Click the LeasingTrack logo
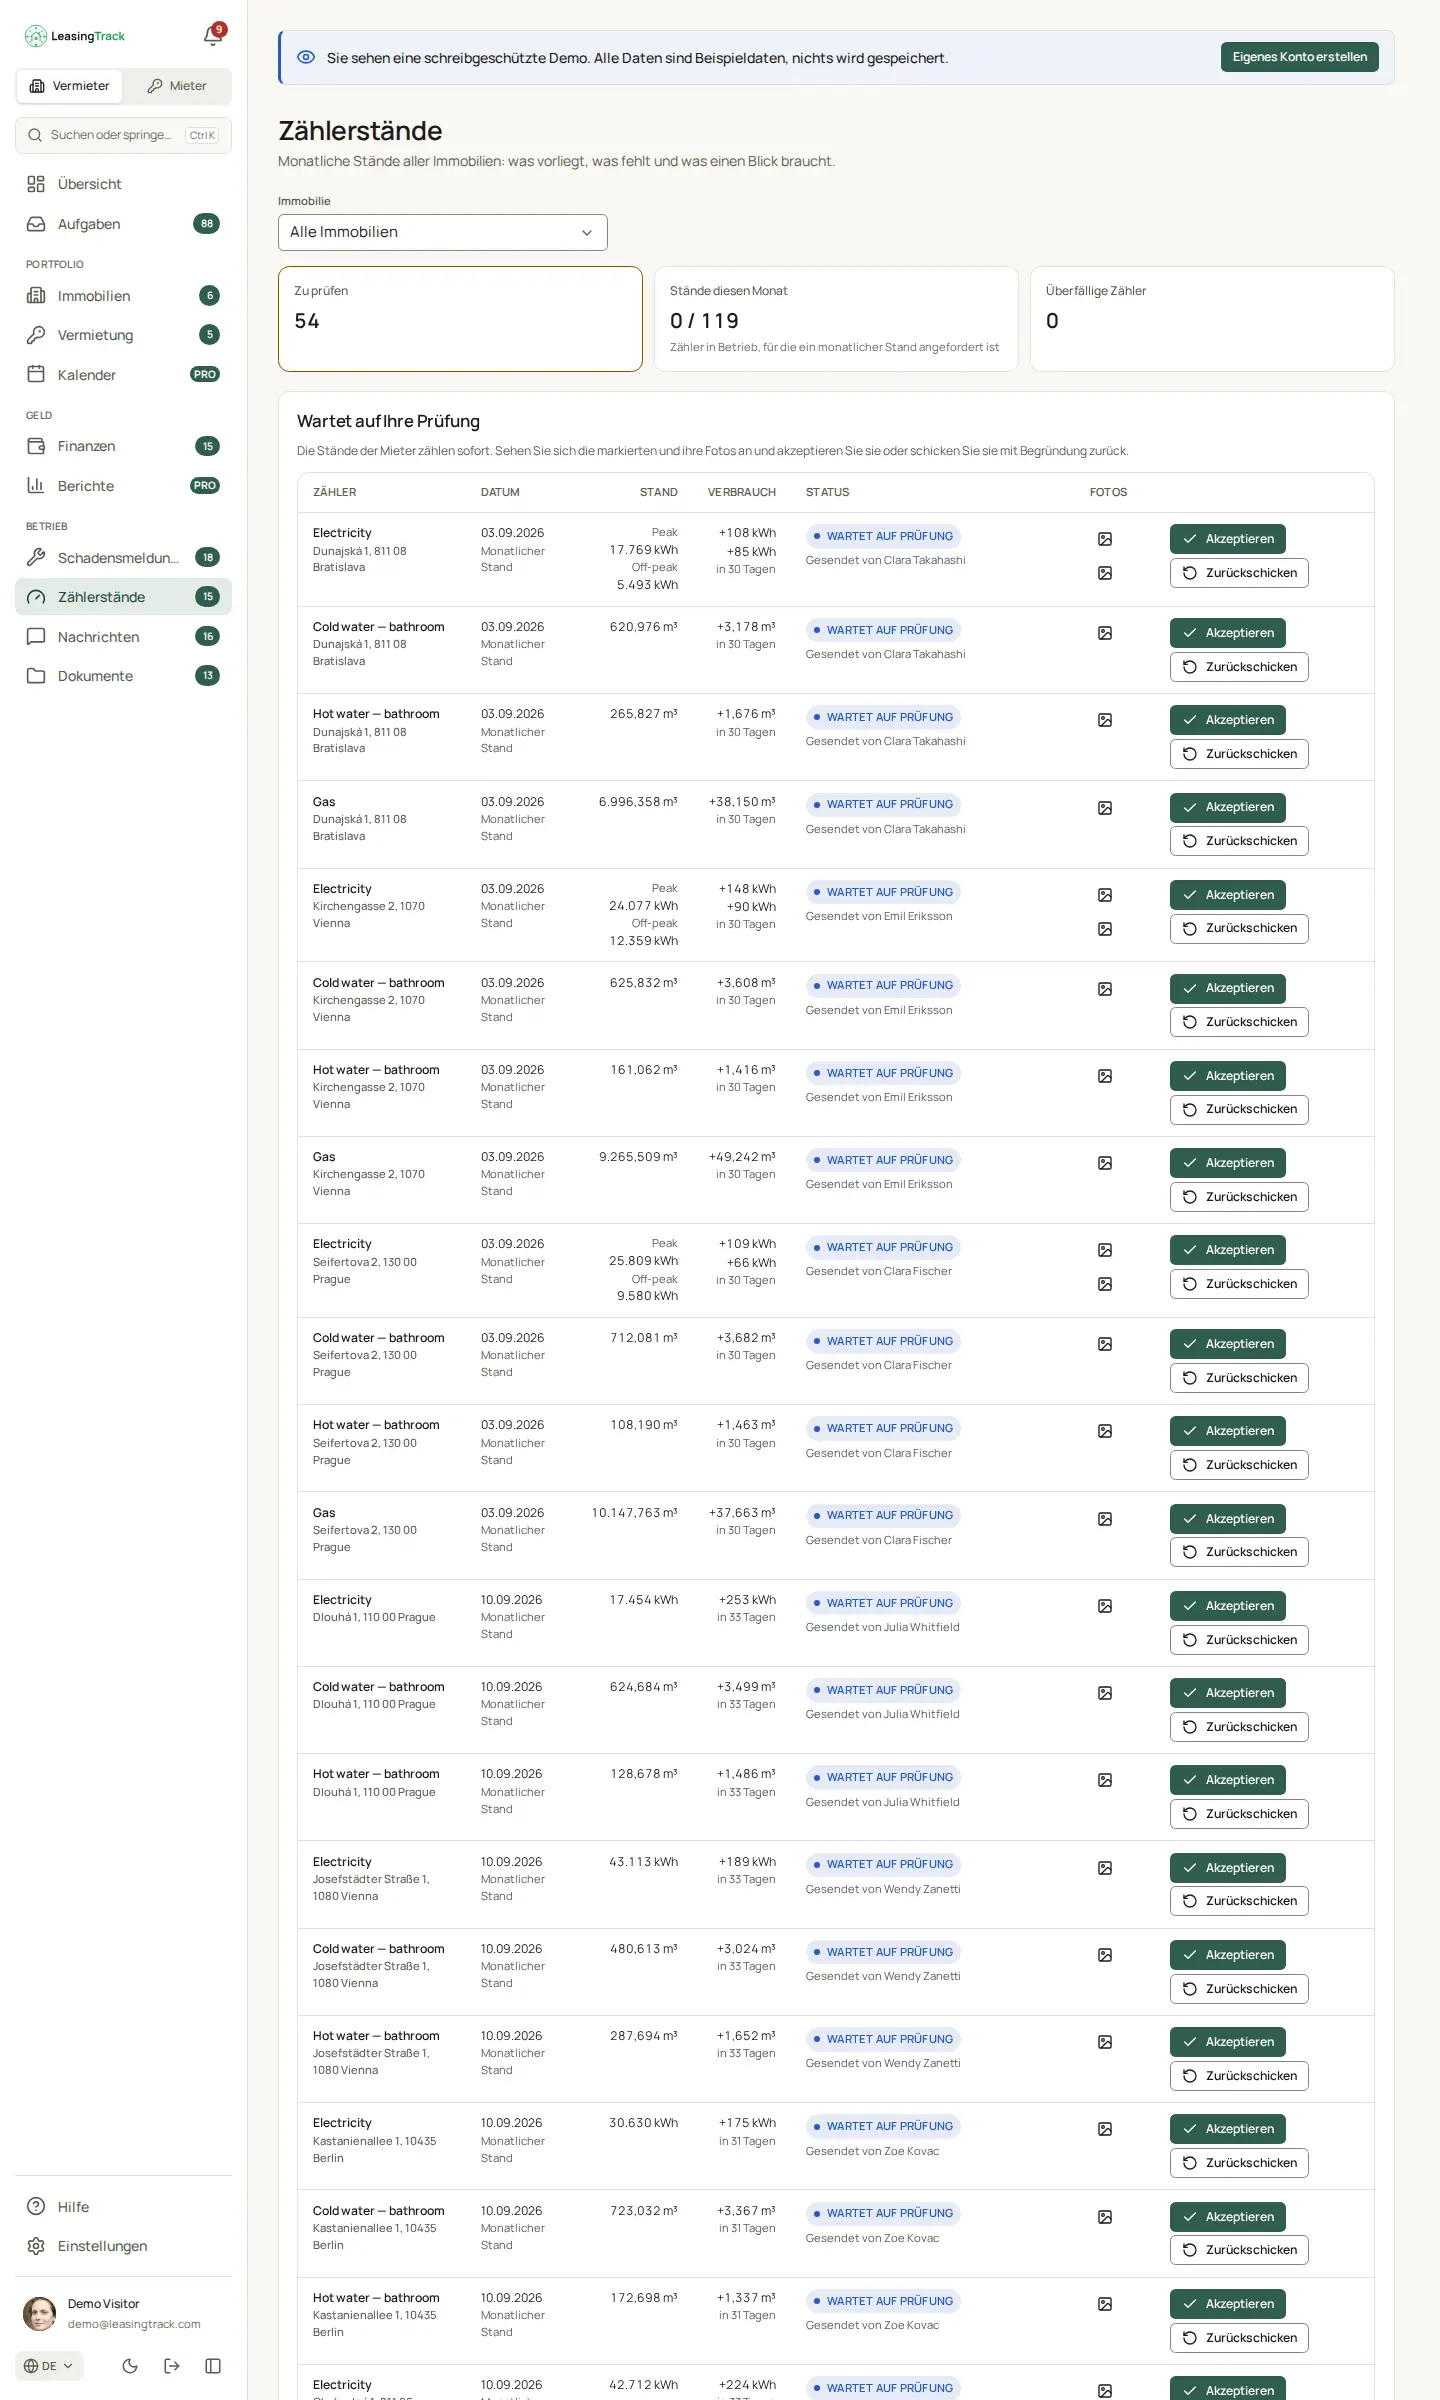This screenshot has height=2400, width=1440. pyautogui.click(x=75, y=36)
